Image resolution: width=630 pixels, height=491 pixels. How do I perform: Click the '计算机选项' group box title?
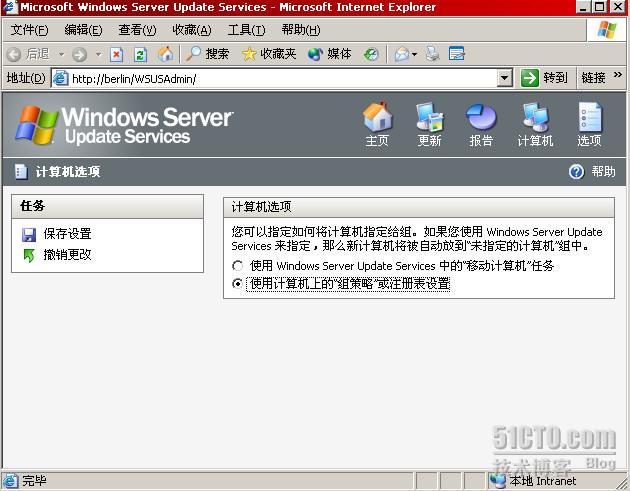click(x=261, y=207)
